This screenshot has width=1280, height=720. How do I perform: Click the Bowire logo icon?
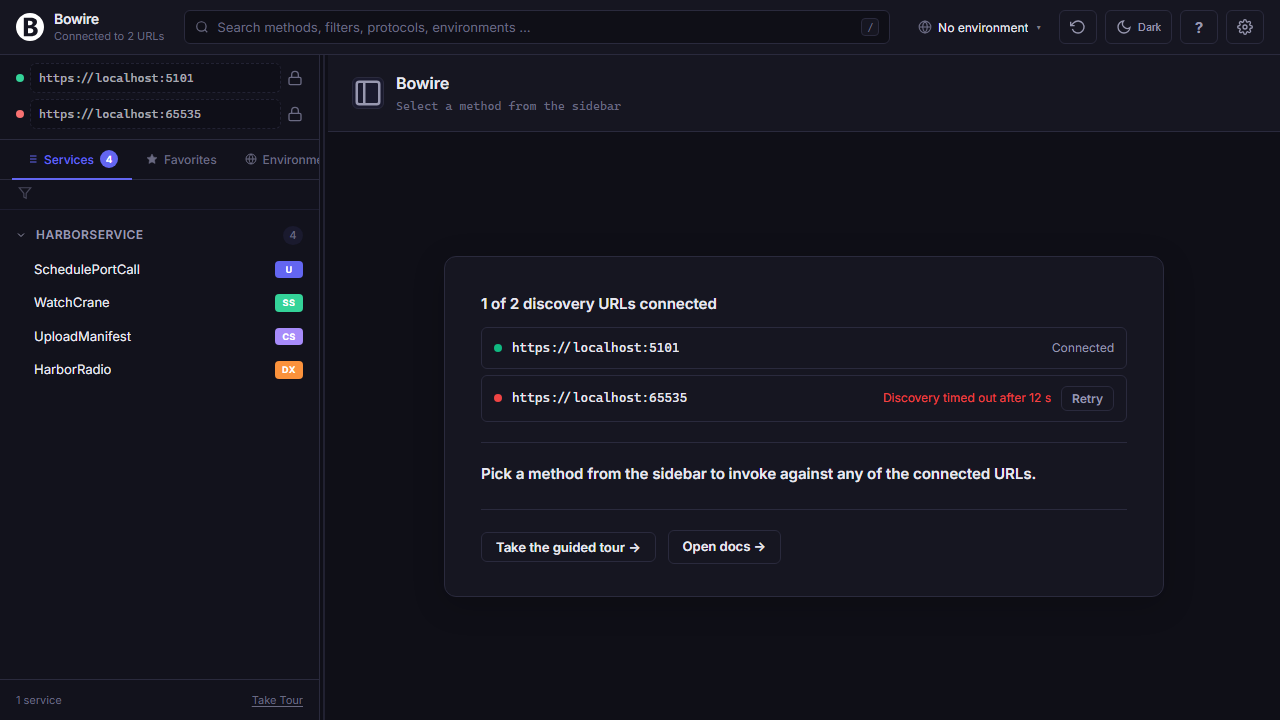[30, 27]
